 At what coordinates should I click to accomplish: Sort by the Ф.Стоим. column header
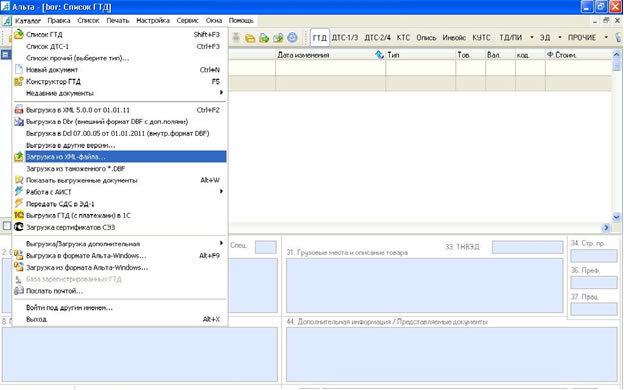click(x=578, y=55)
